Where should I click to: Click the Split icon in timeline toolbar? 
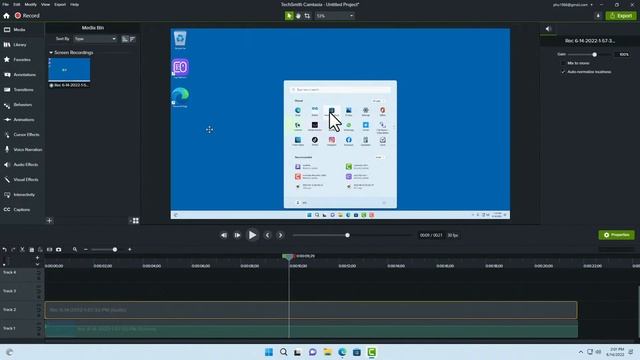point(49,250)
